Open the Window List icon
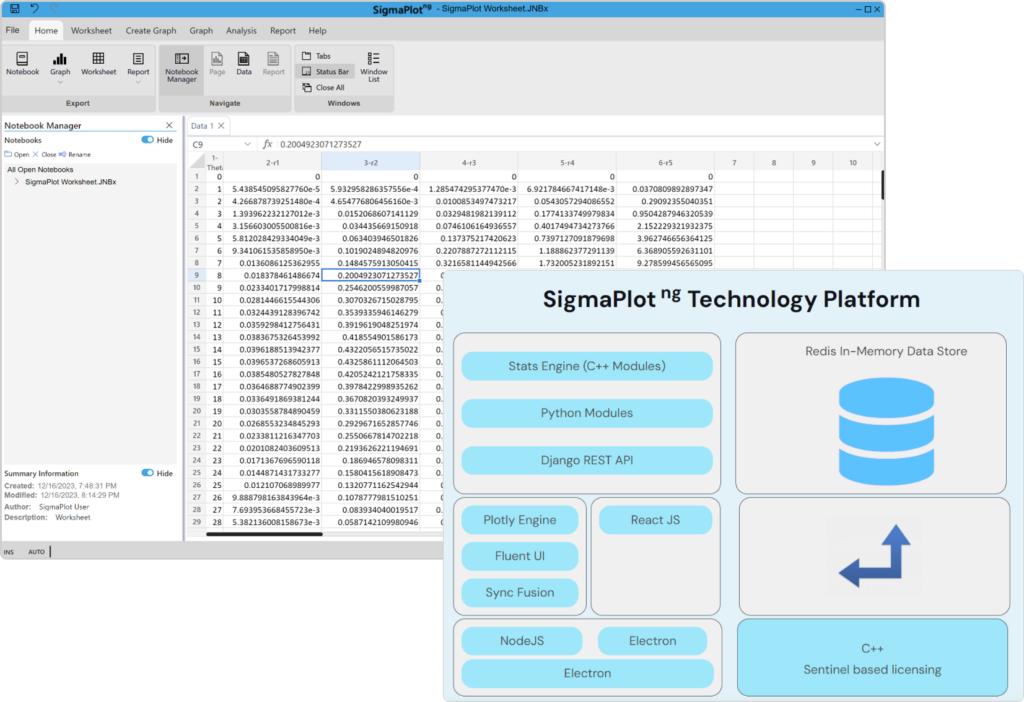The height and width of the screenshot is (702, 1024). [x=373, y=66]
